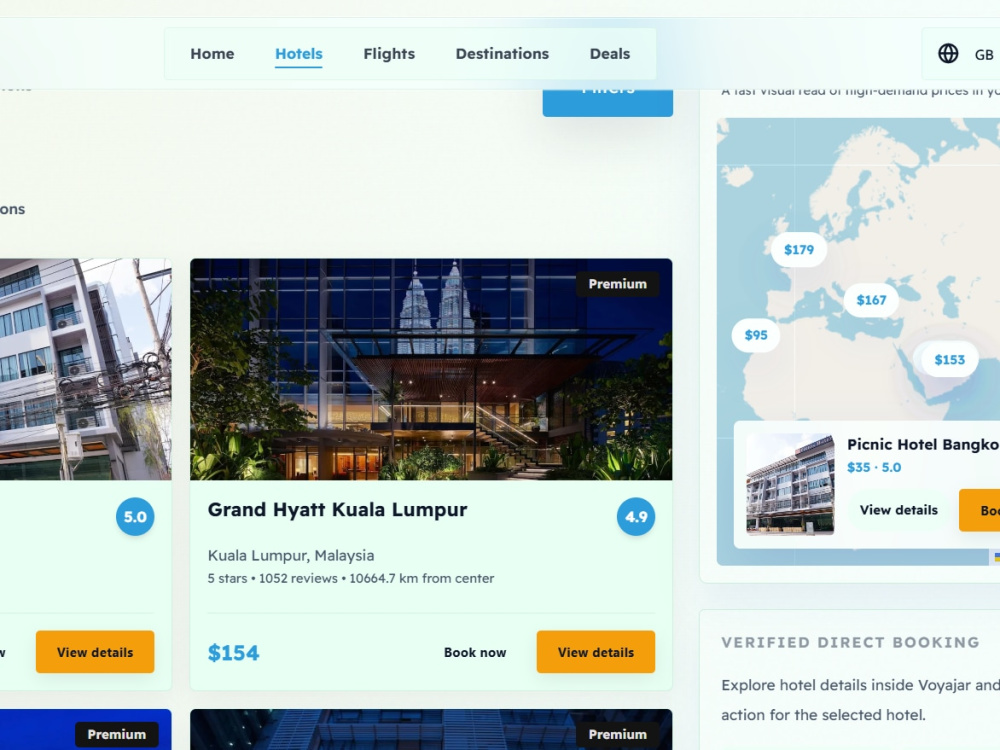The height and width of the screenshot is (750, 1000).
Task: Click the blue Filters button
Action: (x=607, y=102)
